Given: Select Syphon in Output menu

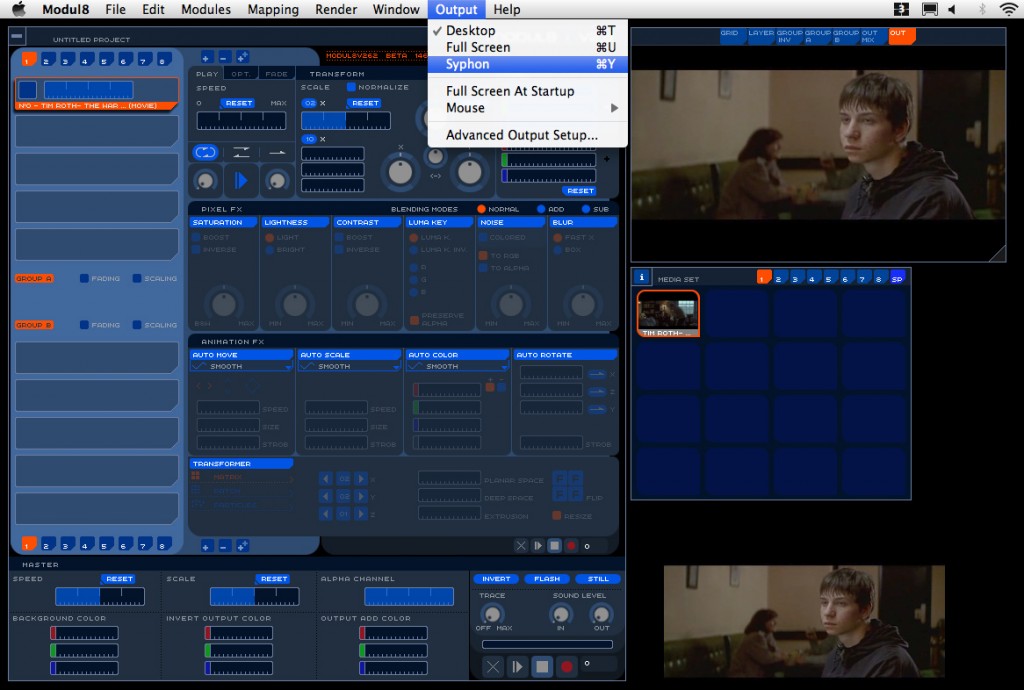Looking at the screenshot, I should click(x=528, y=64).
